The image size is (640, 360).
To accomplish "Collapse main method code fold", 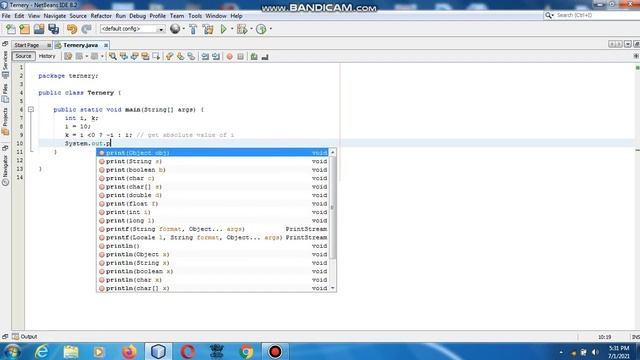I will pyautogui.click(x=31, y=109).
